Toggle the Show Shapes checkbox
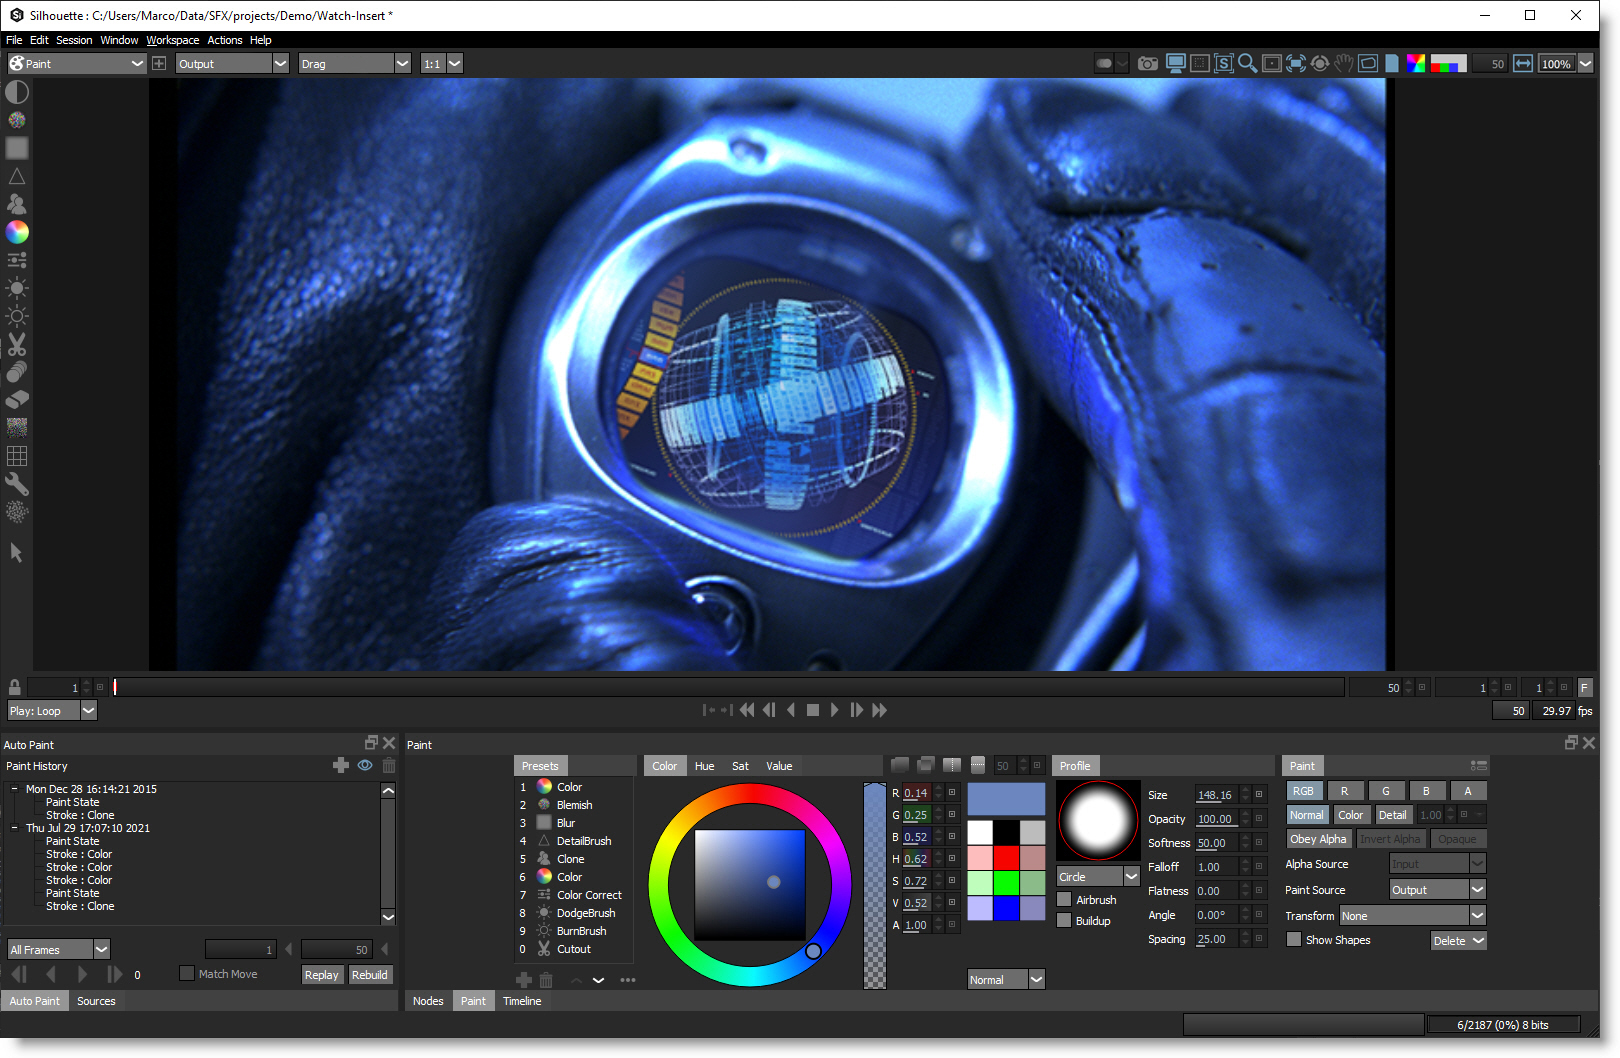Image resolution: width=1620 pixels, height=1058 pixels. pyautogui.click(x=1294, y=940)
